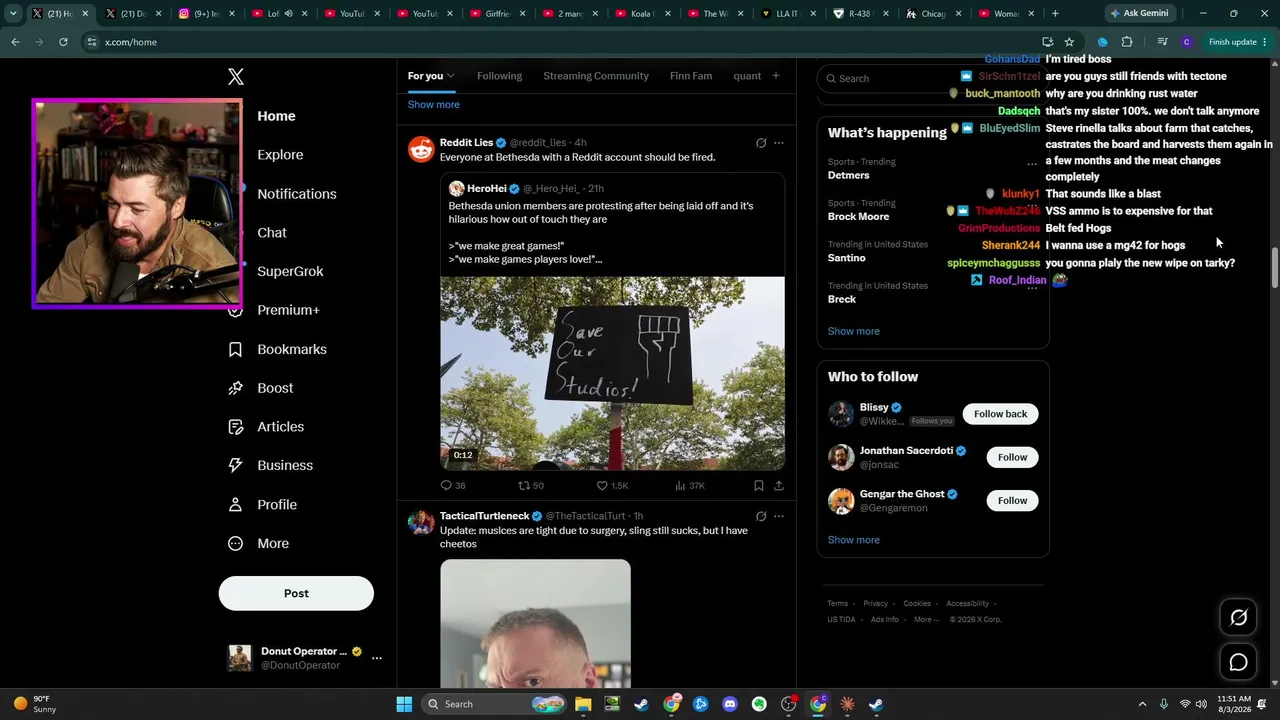Click Show more above Reddit Lies post
Screen dimensions: 1280x720
coord(434,104)
